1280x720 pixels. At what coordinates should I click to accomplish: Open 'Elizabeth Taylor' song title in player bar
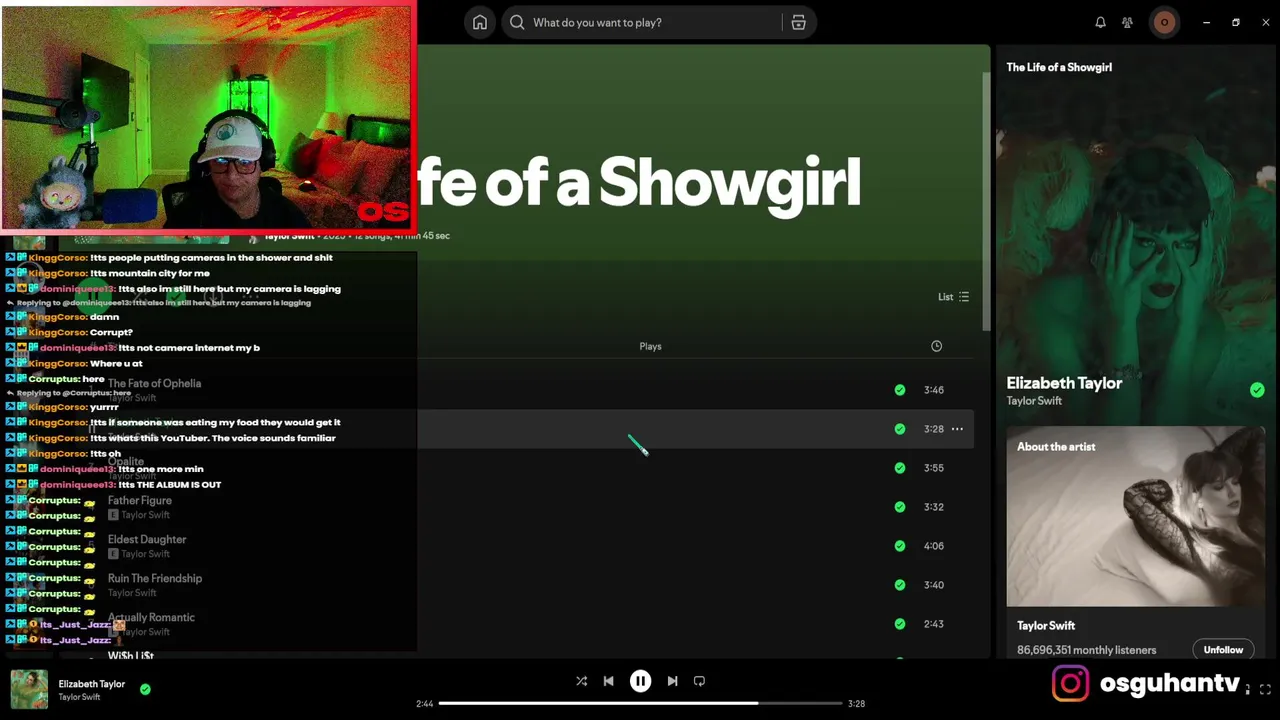pos(91,684)
